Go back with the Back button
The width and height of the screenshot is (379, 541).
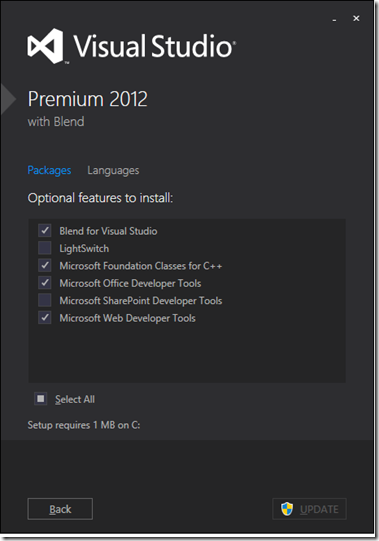point(60,509)
